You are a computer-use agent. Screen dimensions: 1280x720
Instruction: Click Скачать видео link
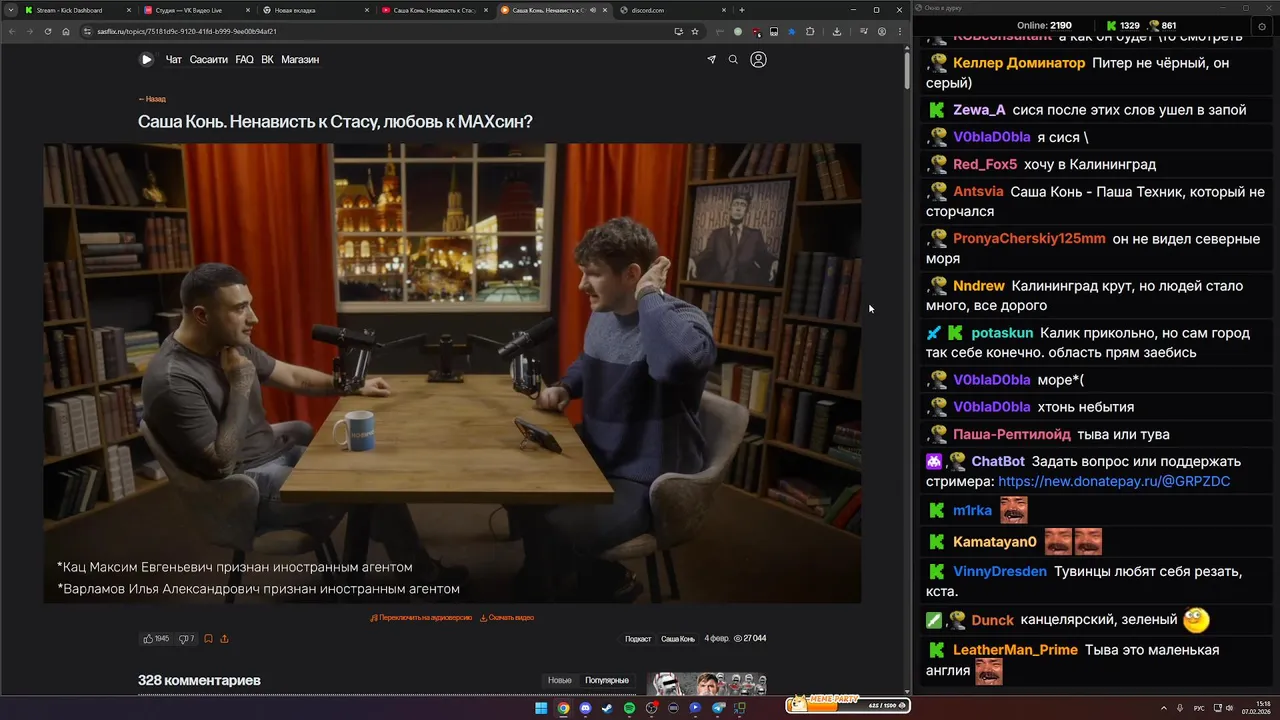[x=507, y=617]
